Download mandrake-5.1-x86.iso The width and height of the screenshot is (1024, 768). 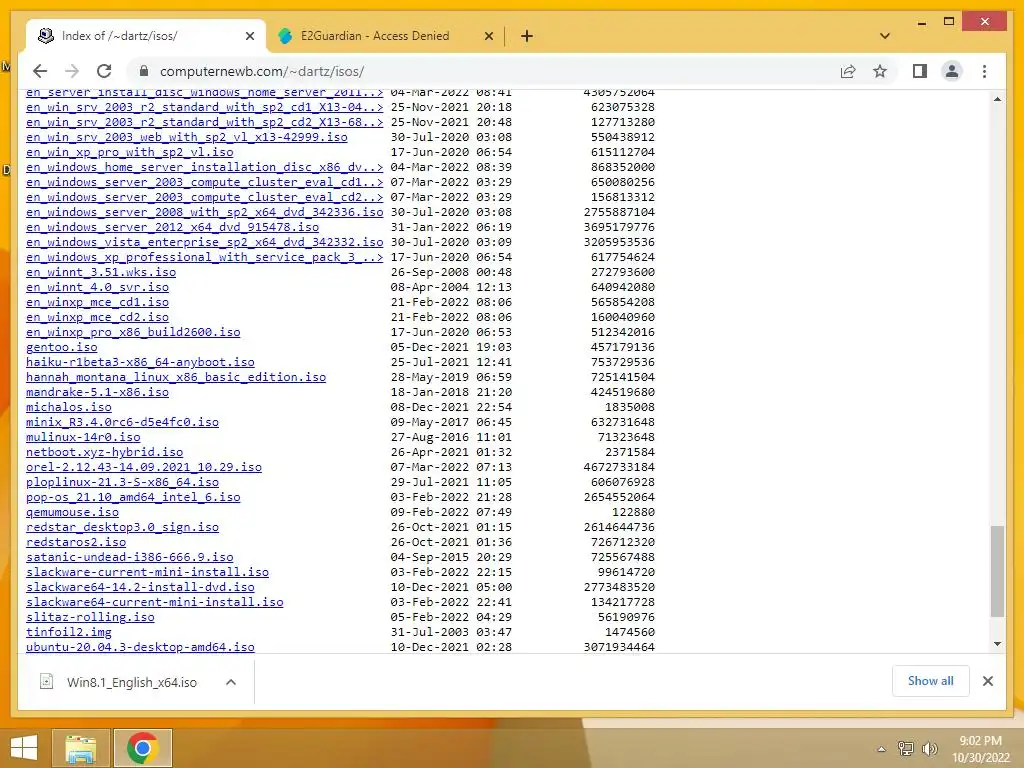97,392
